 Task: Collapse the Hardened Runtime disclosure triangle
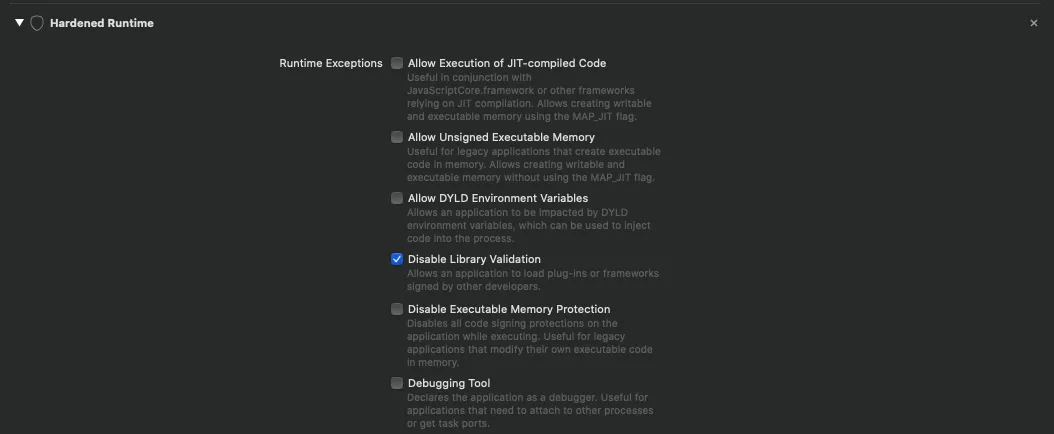[x=19, y=22]
